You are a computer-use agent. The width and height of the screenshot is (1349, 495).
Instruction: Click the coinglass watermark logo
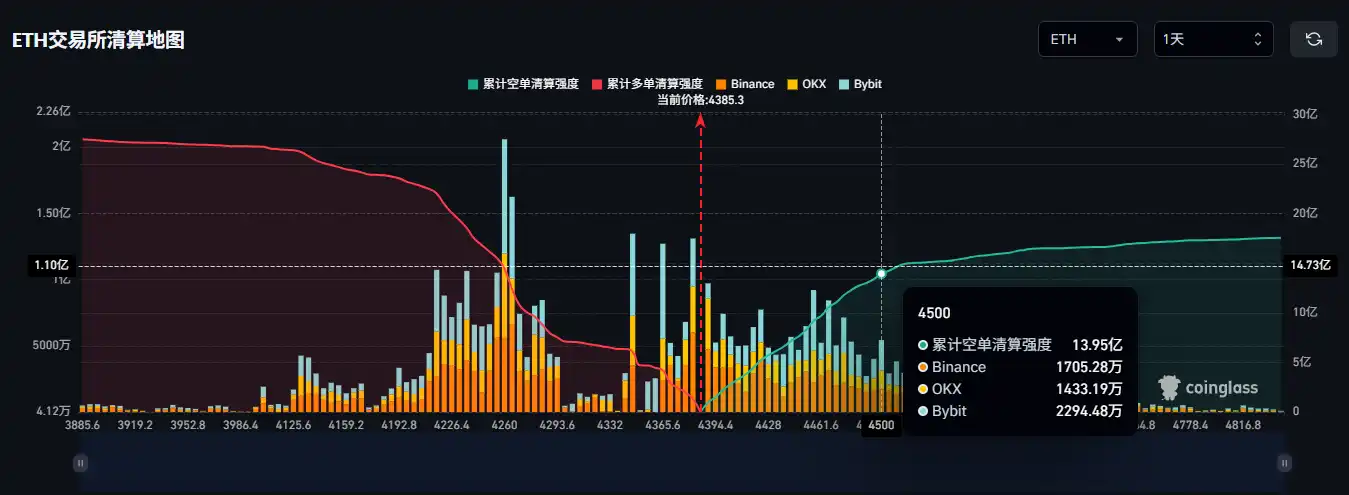pos(1208,387)
